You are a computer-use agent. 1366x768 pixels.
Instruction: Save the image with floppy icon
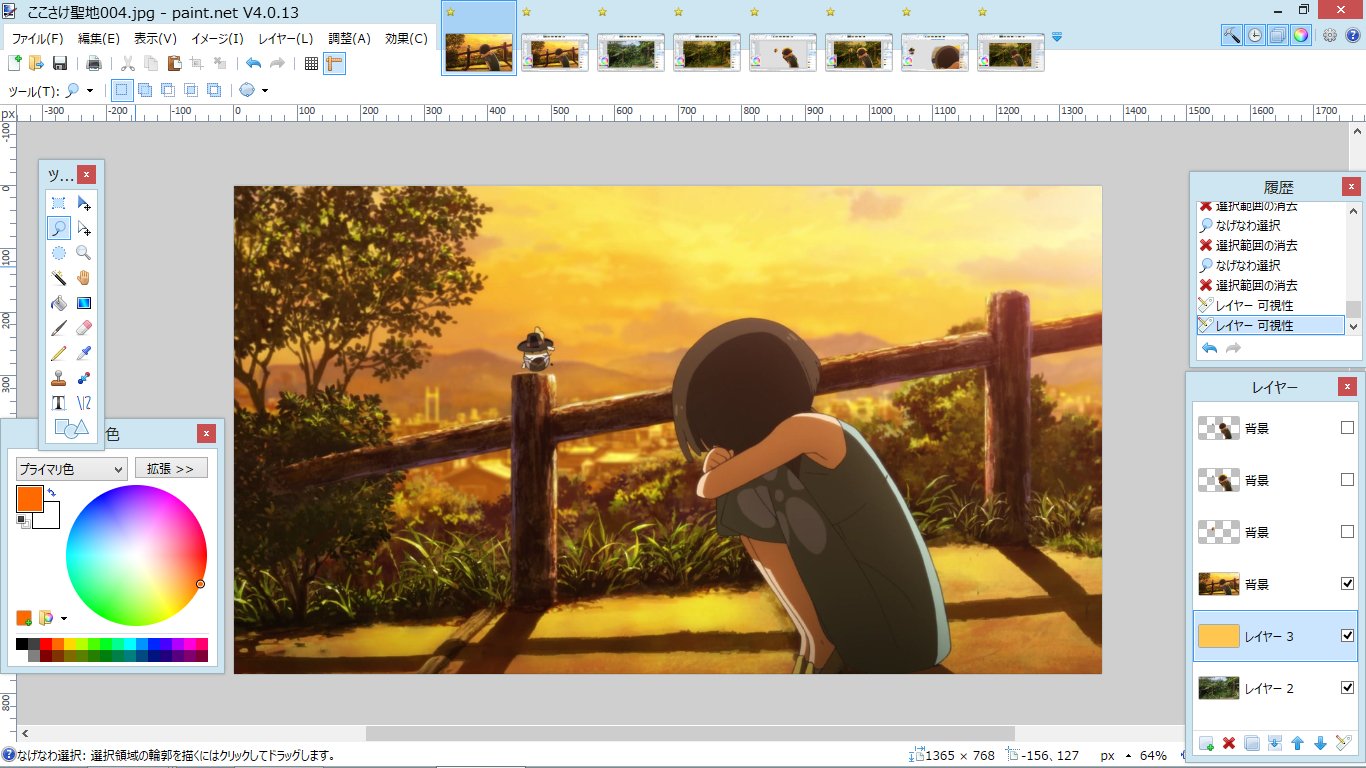pos(59,64)
